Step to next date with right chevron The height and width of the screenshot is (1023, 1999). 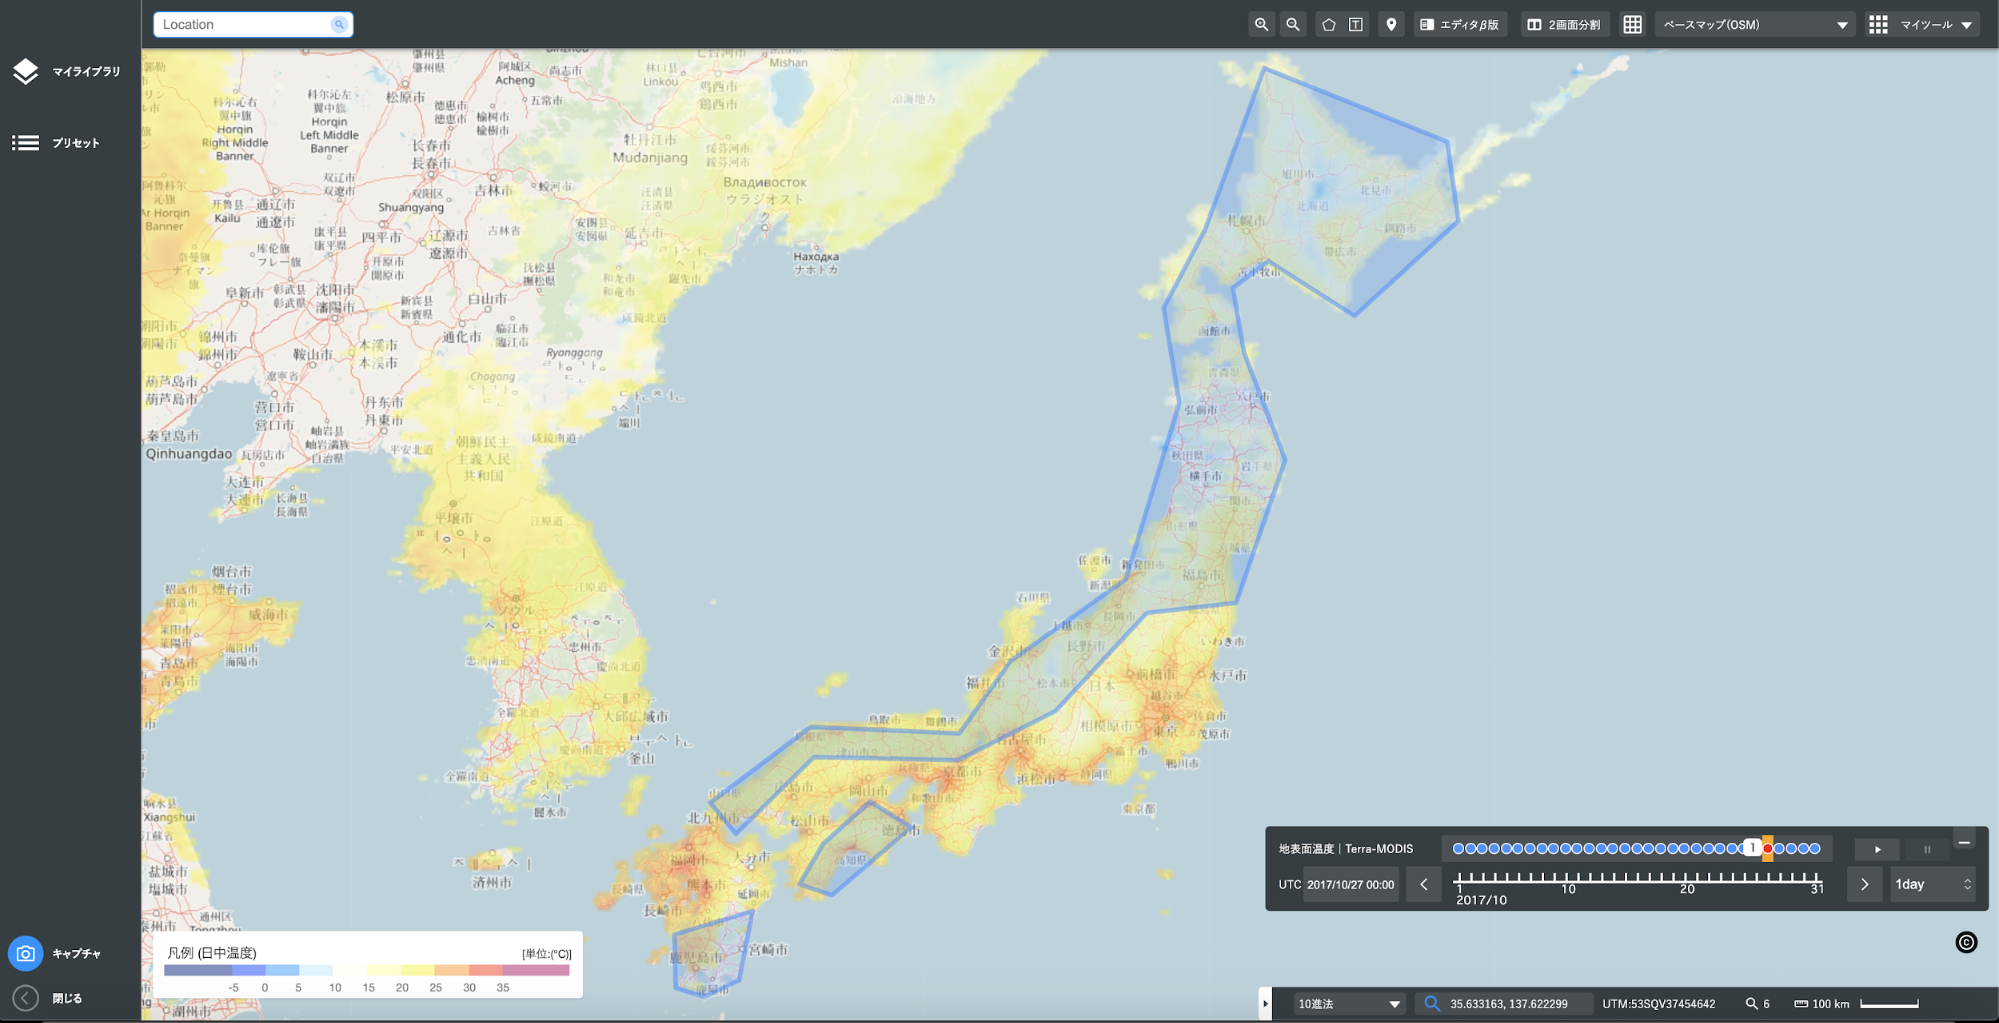click(1864, 884)
